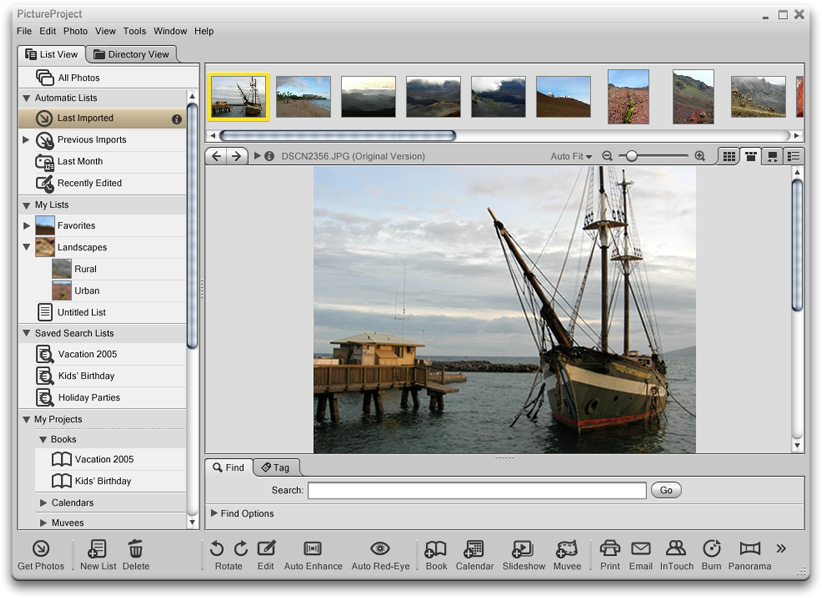Open Kids' Birthday book project

110,481
